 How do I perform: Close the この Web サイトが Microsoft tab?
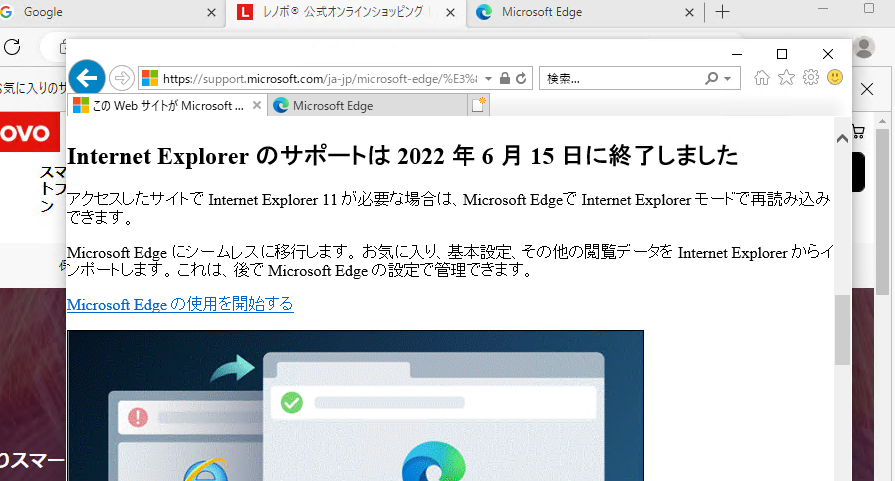pos(257,106)
